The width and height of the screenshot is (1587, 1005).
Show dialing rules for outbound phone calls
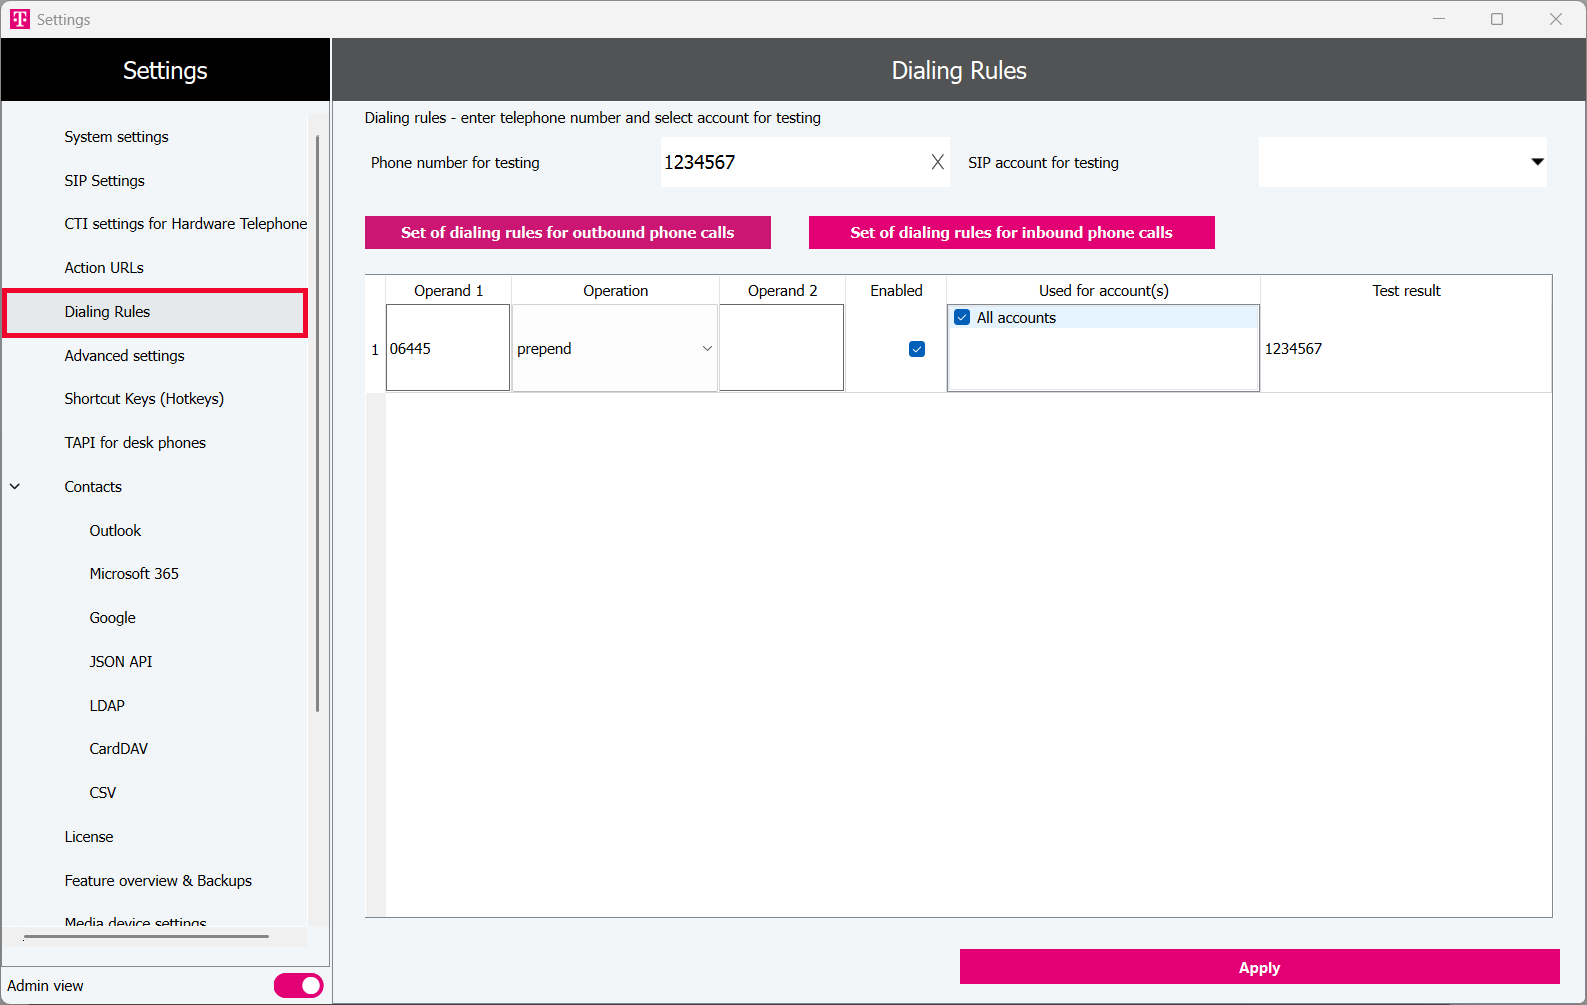(x=567, y=233)
